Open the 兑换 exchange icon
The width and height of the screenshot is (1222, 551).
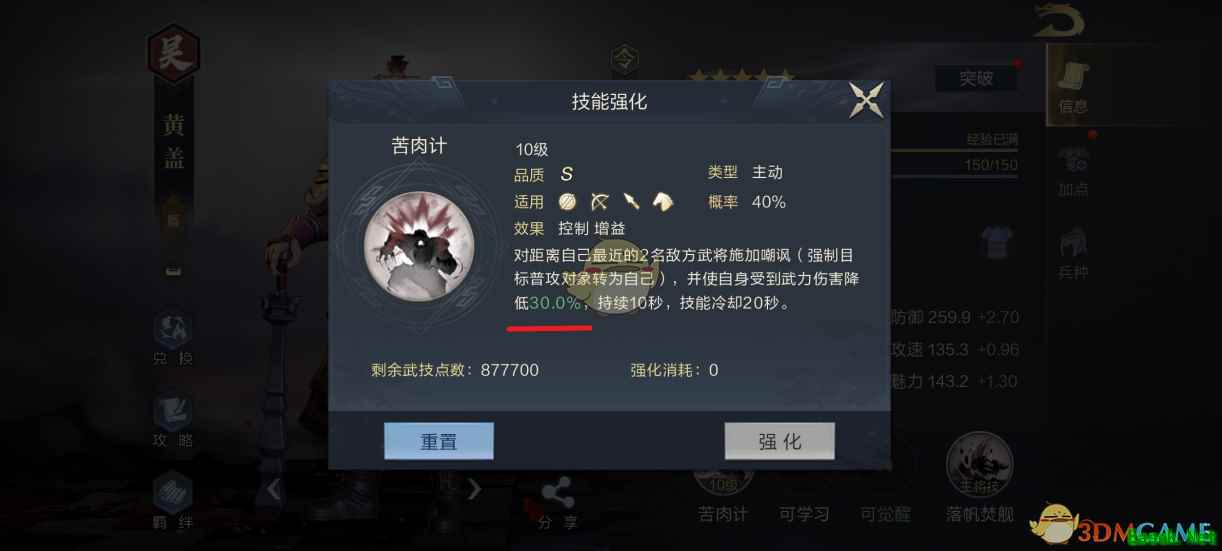tap(173, 340)
